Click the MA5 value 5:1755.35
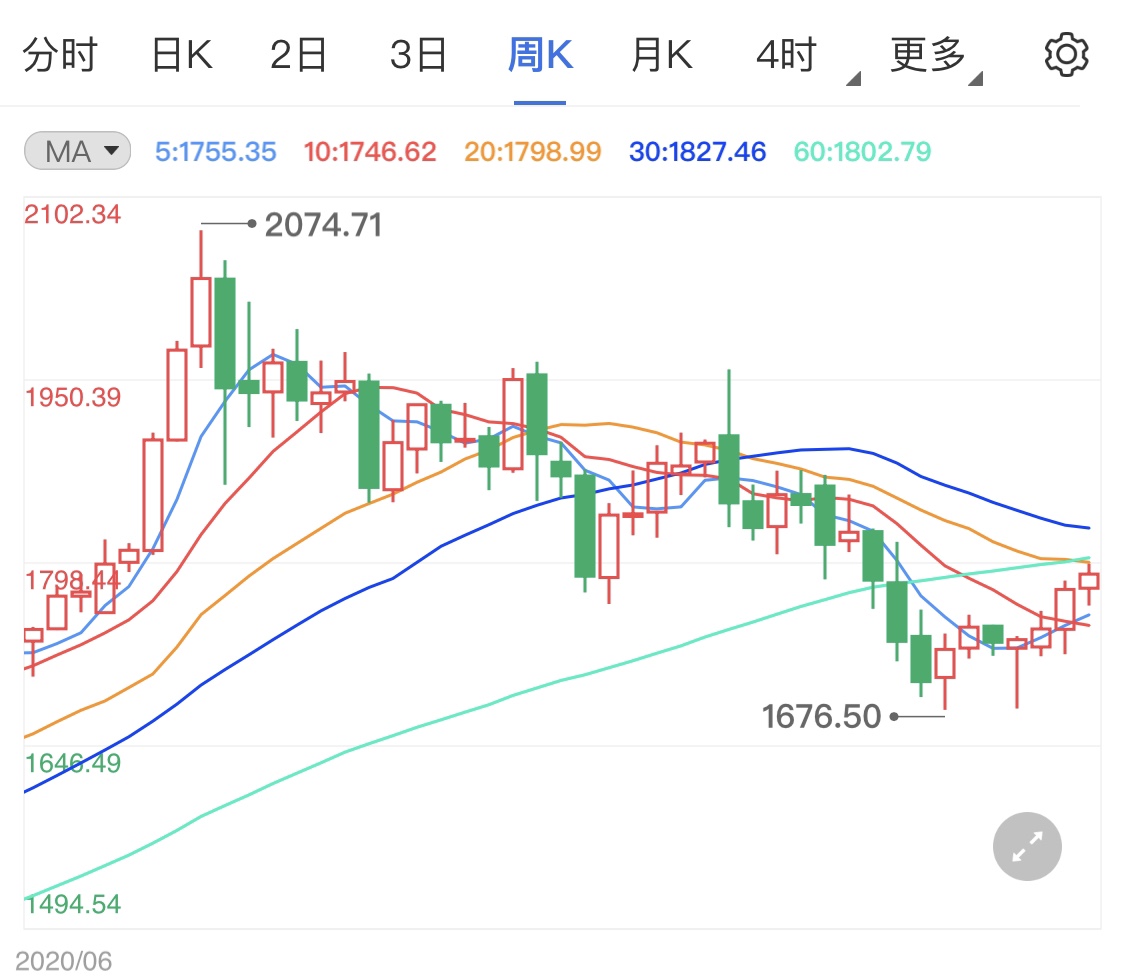This screenshot has width=1125, height=976. coord(215,152)
